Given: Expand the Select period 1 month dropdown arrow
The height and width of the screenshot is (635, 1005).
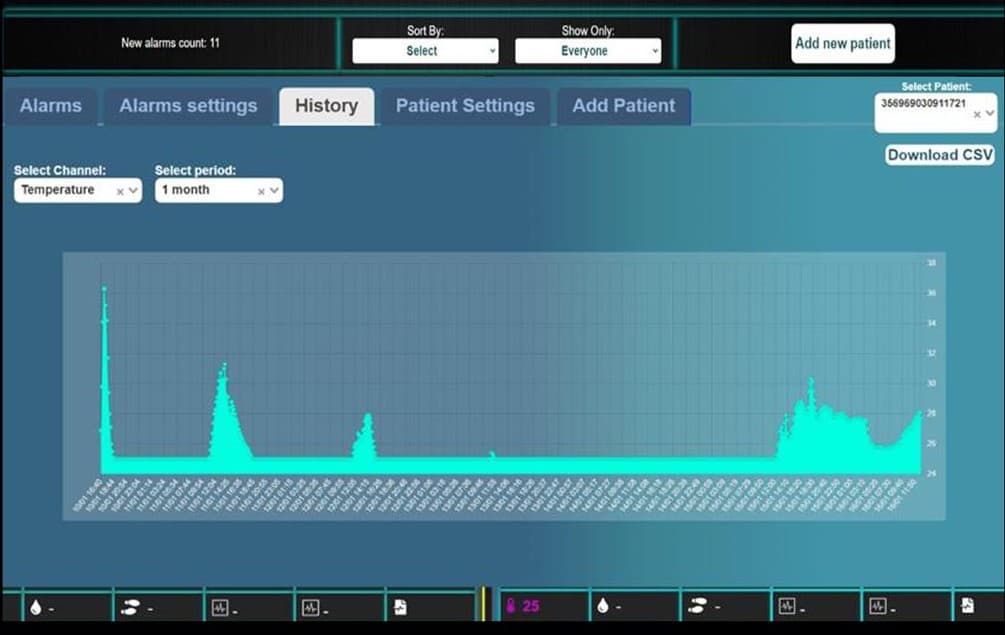Looking at the screenshot, I should coord(274,190).
